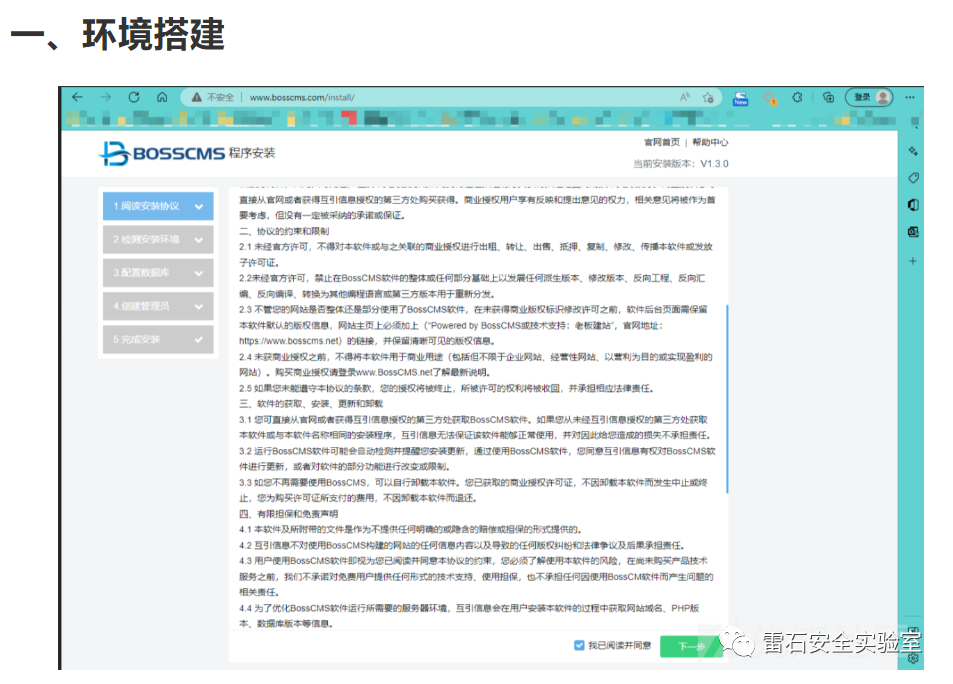Image resolution: width=953 pixels, height=684 pixels.
Task: Click the 程序安装 title text
Action: (x=252, y=153)
